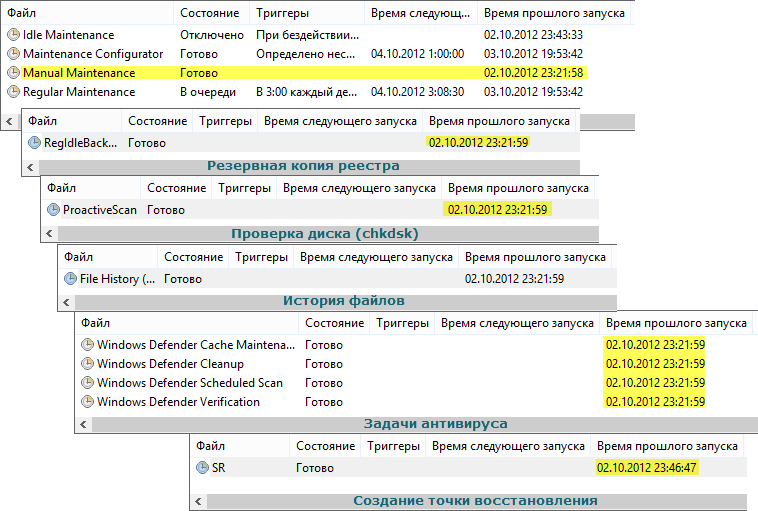The width and height of the screenshot is (758, 511).
Task: Click Состояние header in Windows Defender panel
Action: tap(335, 323)
